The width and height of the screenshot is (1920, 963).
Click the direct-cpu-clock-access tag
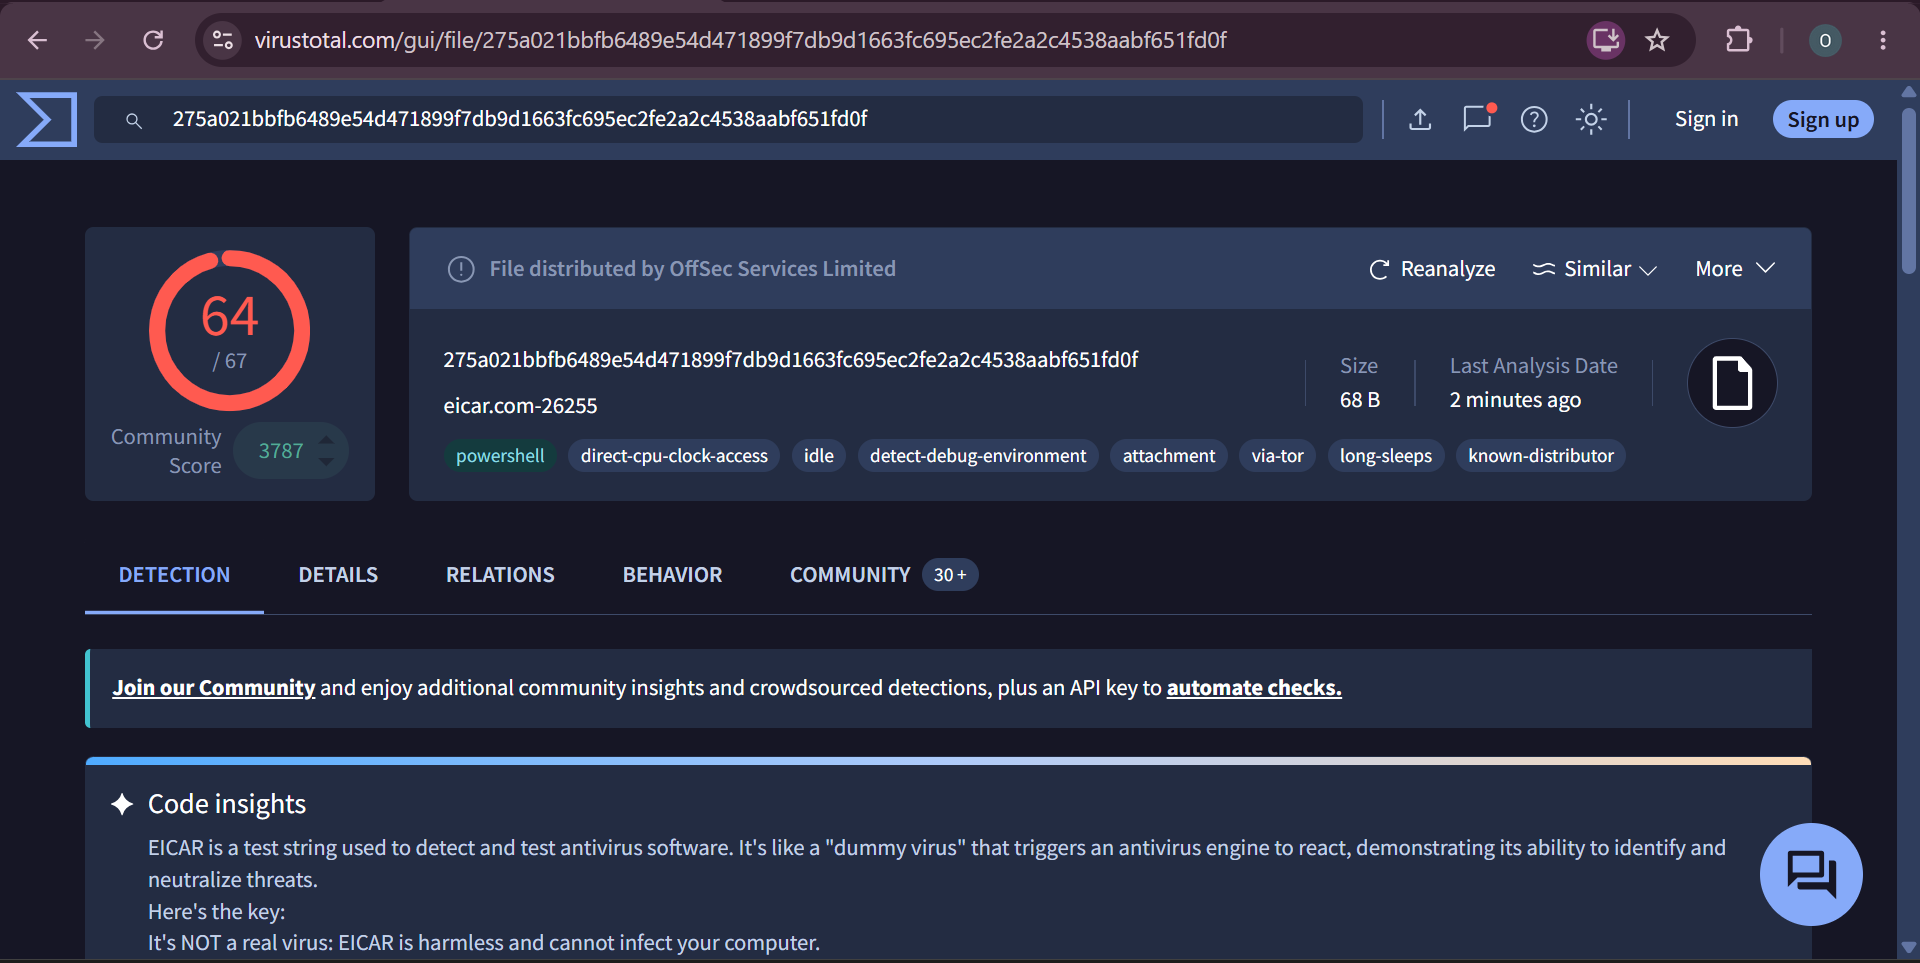click(674, 456)
